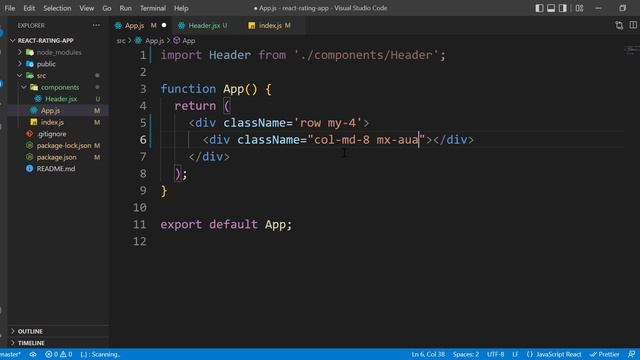The height and width of the screenshot is (360, 640).
Task: Open the Run menu
Action: point(126,8)
